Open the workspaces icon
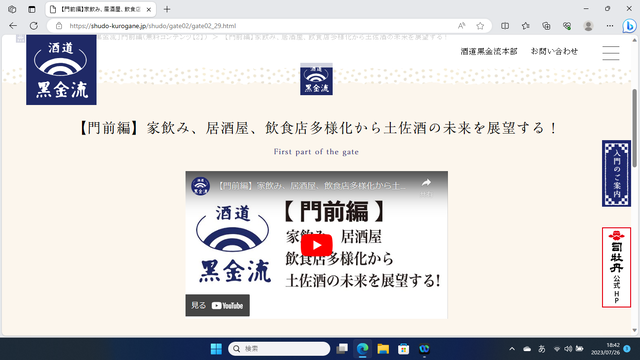The image size is (640, 360). click(x=12, y=9)
